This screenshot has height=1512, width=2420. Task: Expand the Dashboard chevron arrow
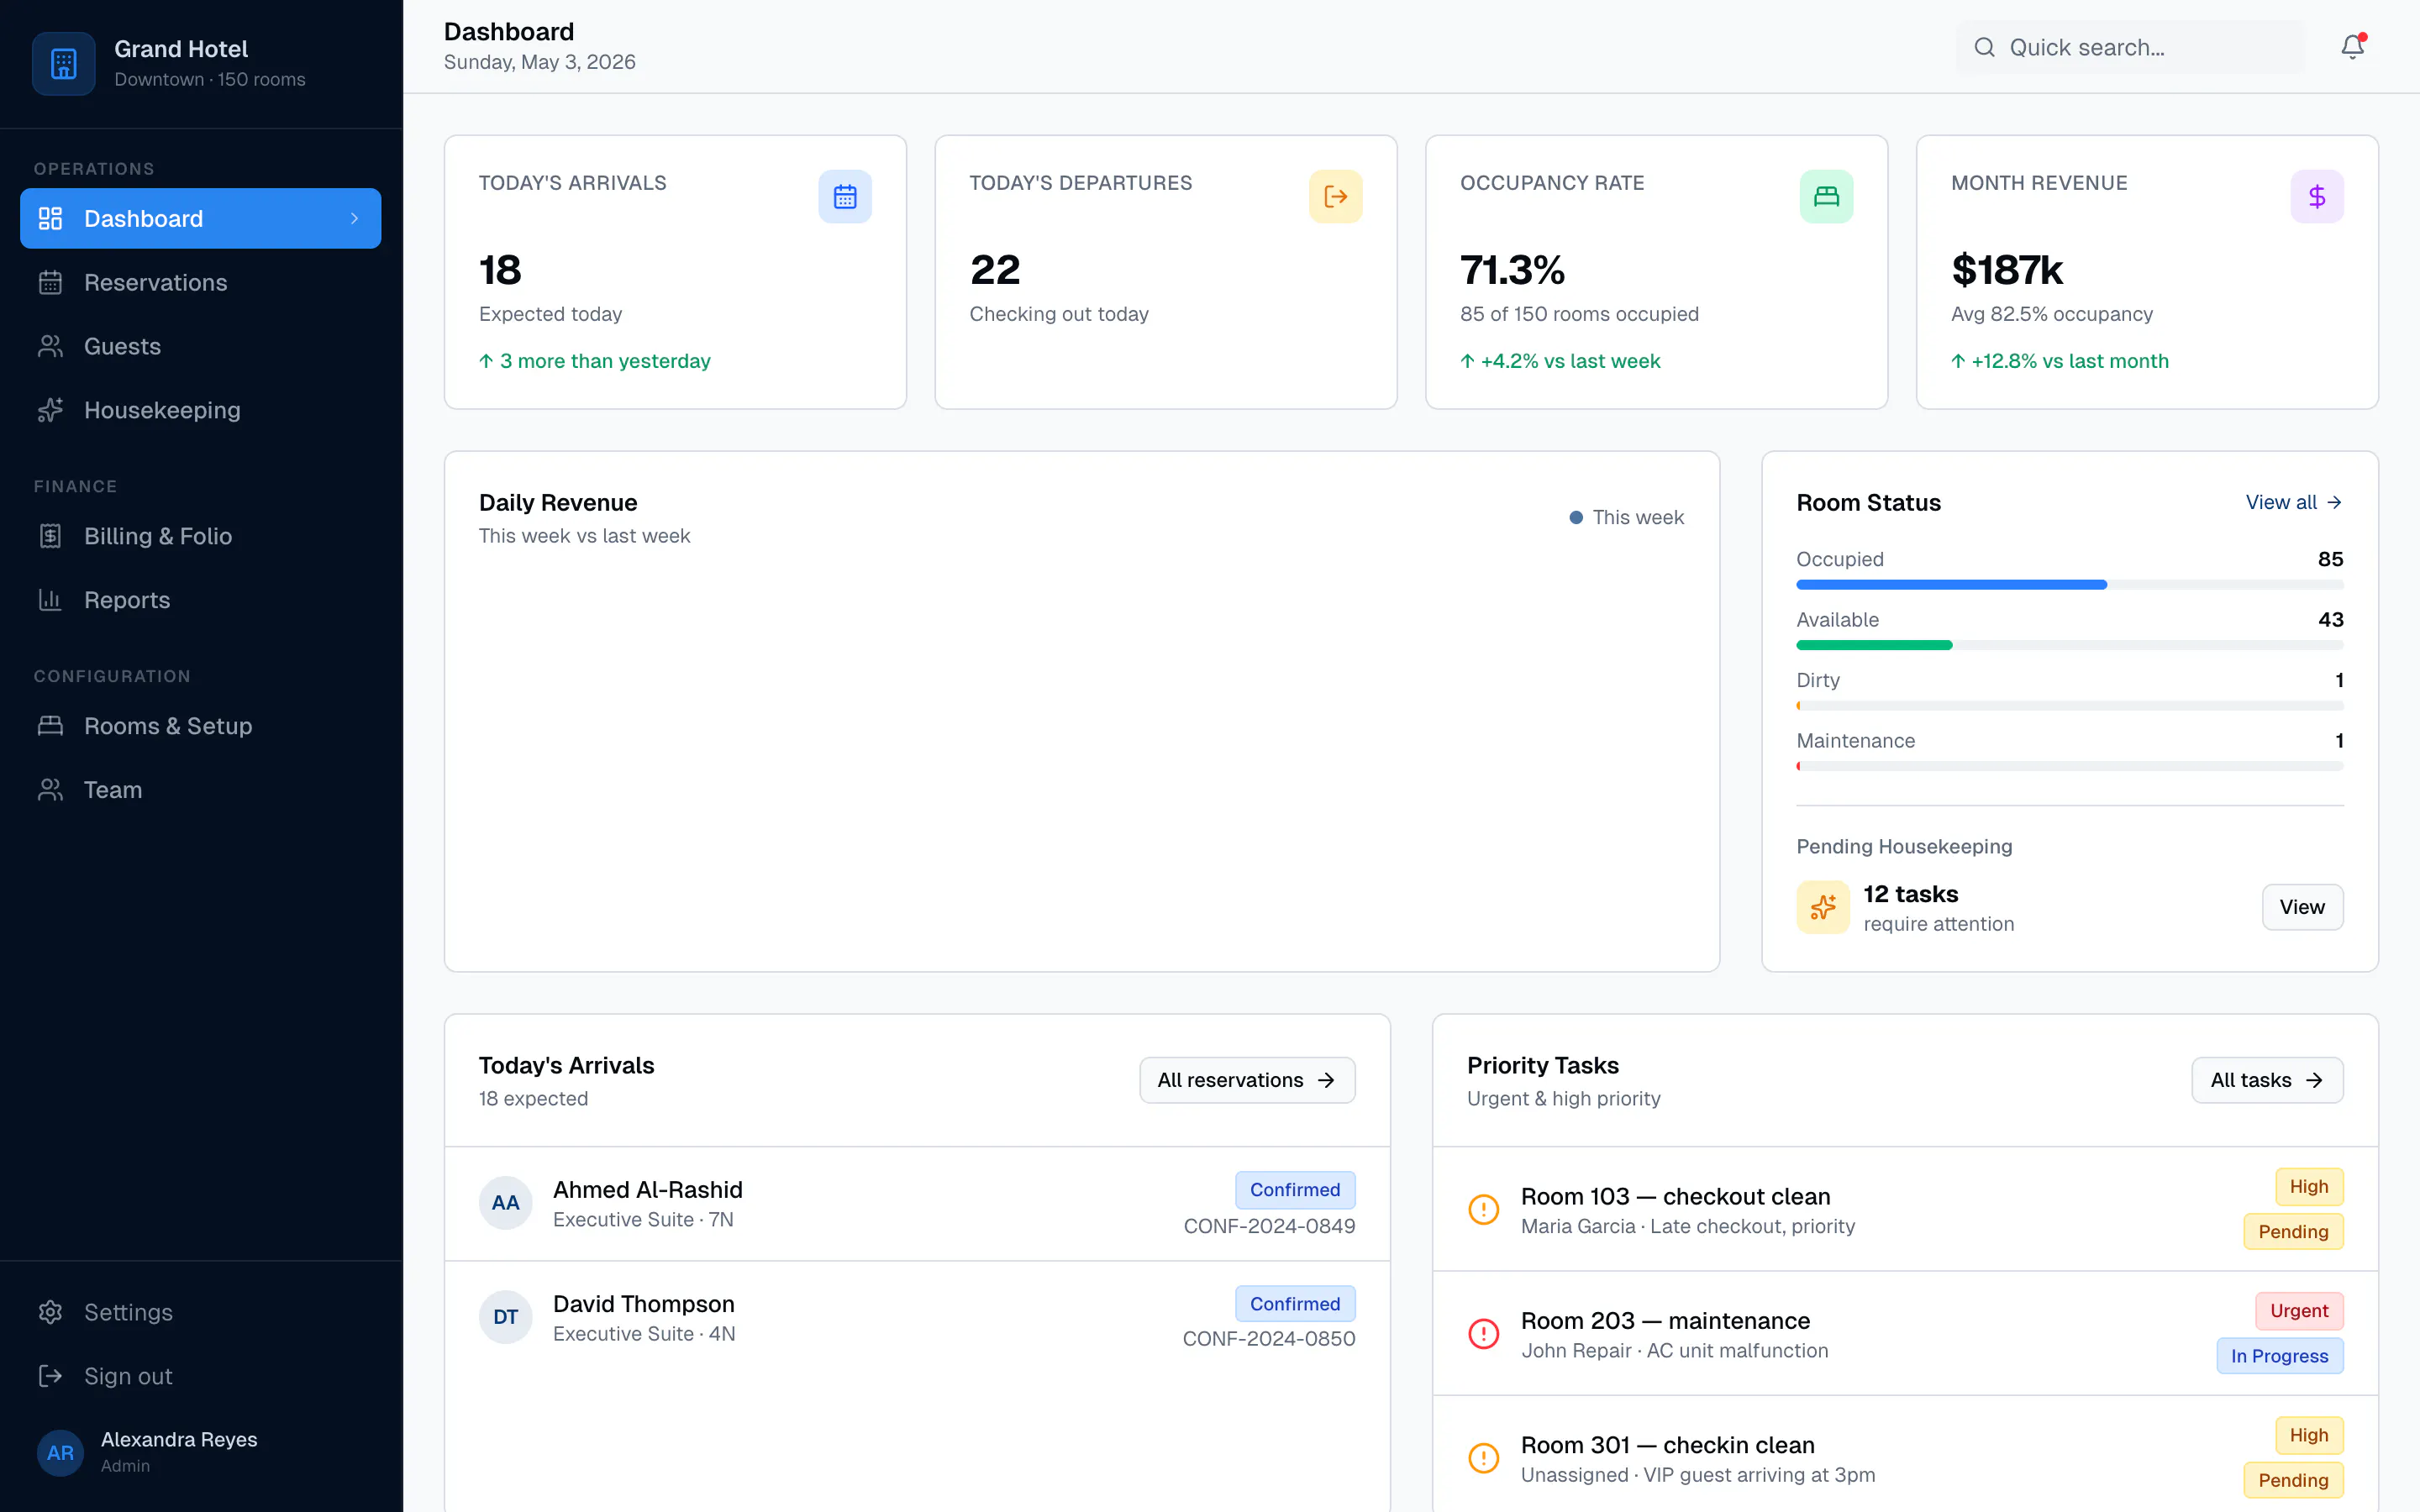coord(354,218)
